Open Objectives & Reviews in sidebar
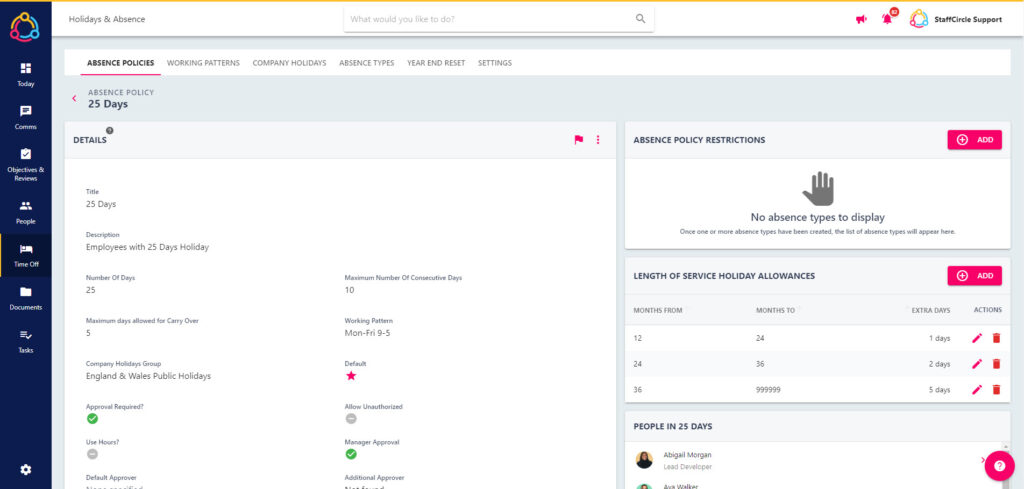Image resolution: width=1024 pixels, height=489 pixels. click(25, 164)
